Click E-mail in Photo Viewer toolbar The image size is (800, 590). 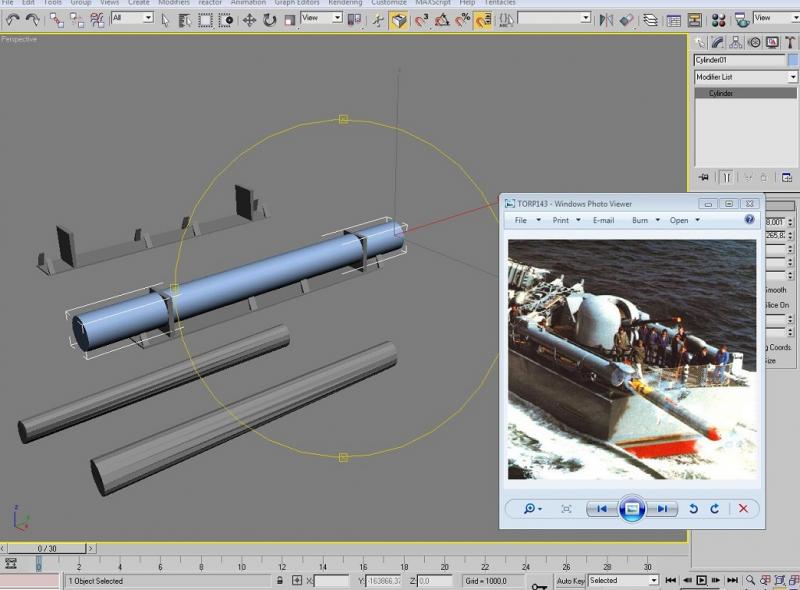[603, 220]
